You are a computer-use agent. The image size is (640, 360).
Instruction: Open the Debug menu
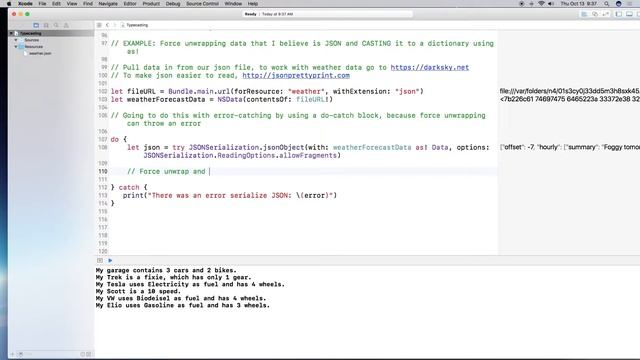173,4
